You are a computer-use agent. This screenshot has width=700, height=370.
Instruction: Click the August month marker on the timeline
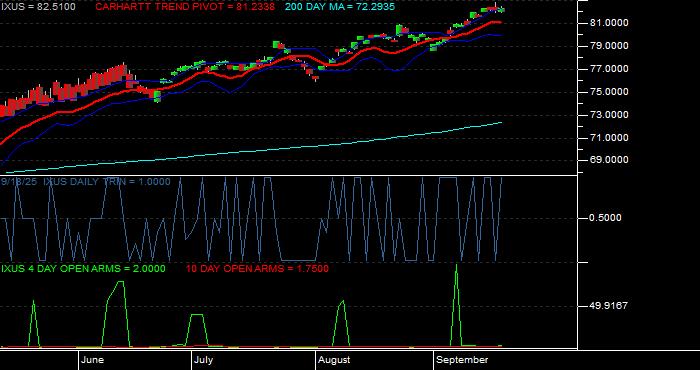334,360
